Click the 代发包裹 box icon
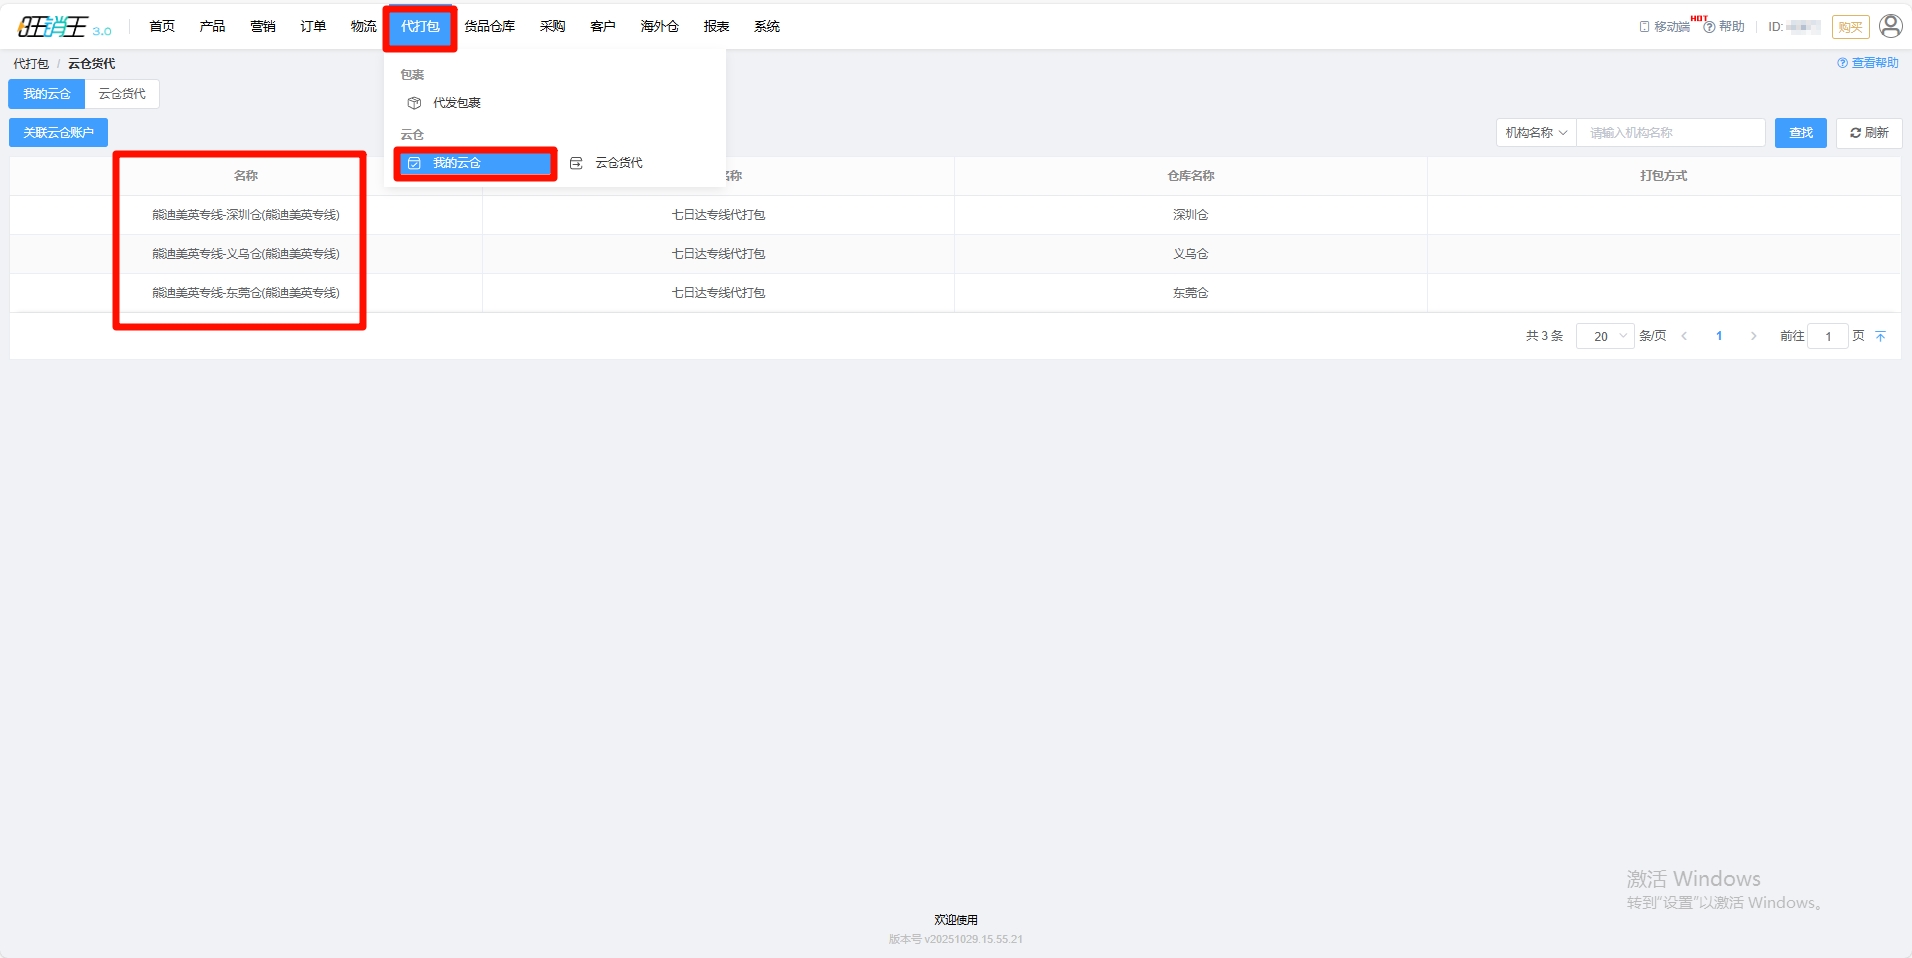 point(414,103)
